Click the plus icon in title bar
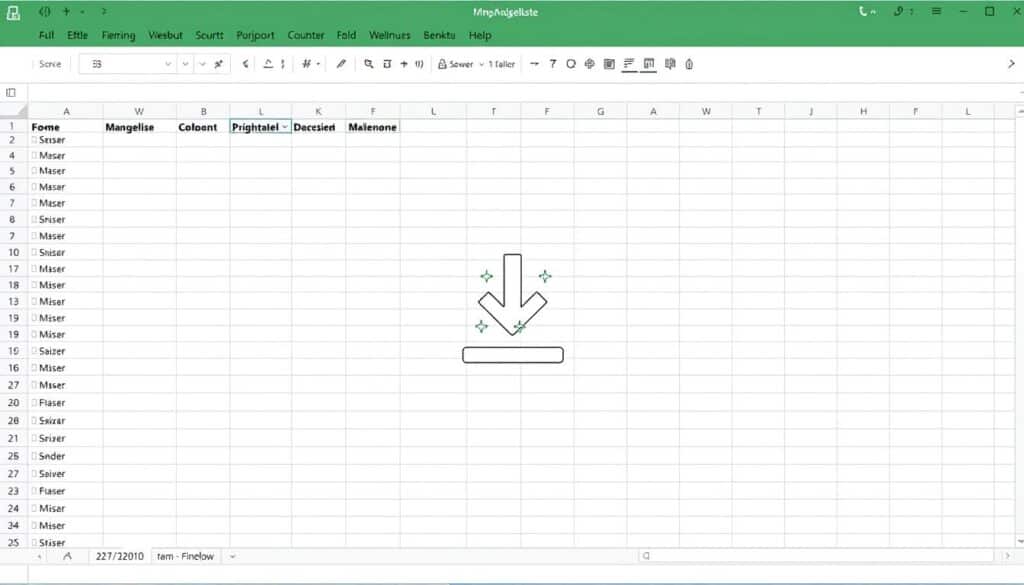Screen dimensions: 1024x585 tap(66, 11)
